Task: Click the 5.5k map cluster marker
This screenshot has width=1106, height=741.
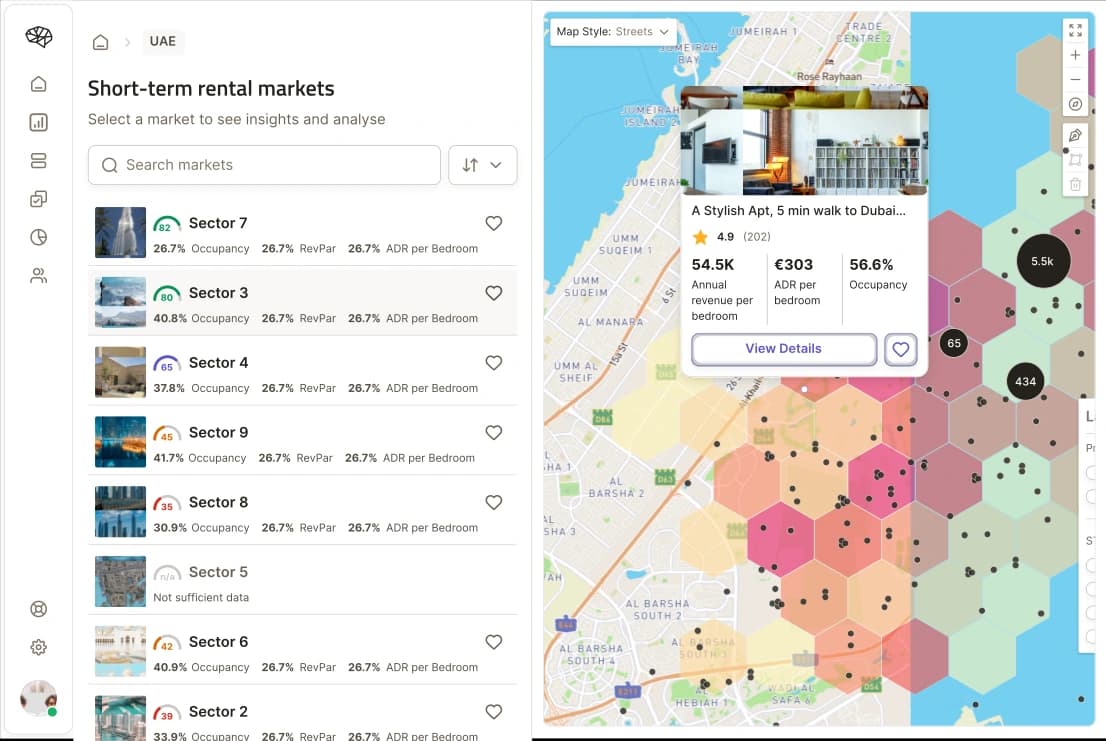Action: (x=1042, y=261)
